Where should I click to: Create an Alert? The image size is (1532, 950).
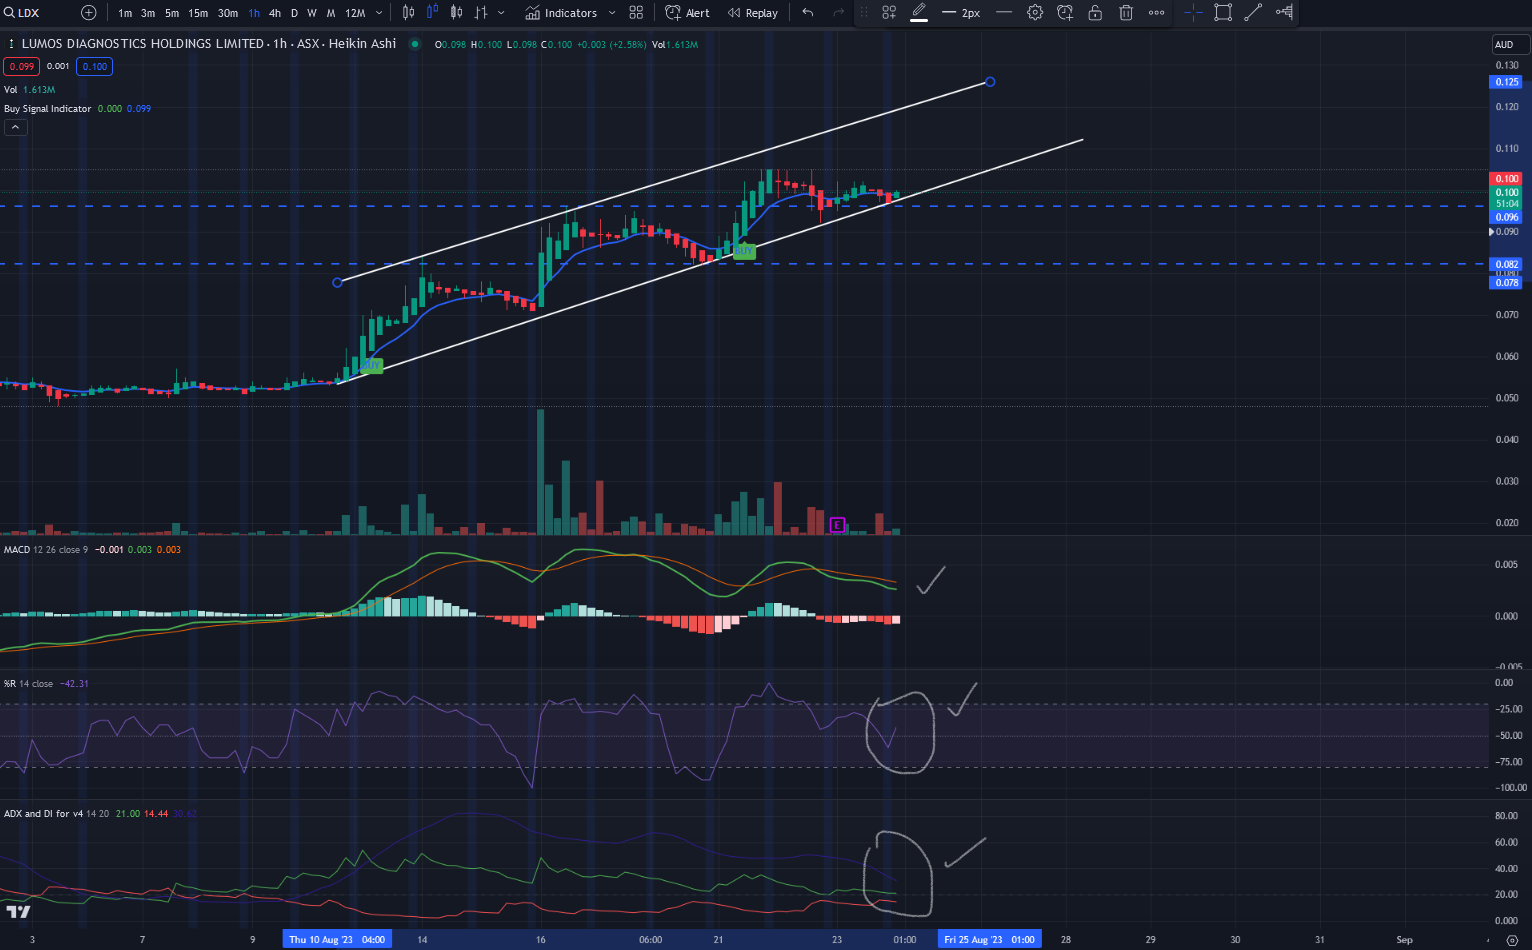688,13
